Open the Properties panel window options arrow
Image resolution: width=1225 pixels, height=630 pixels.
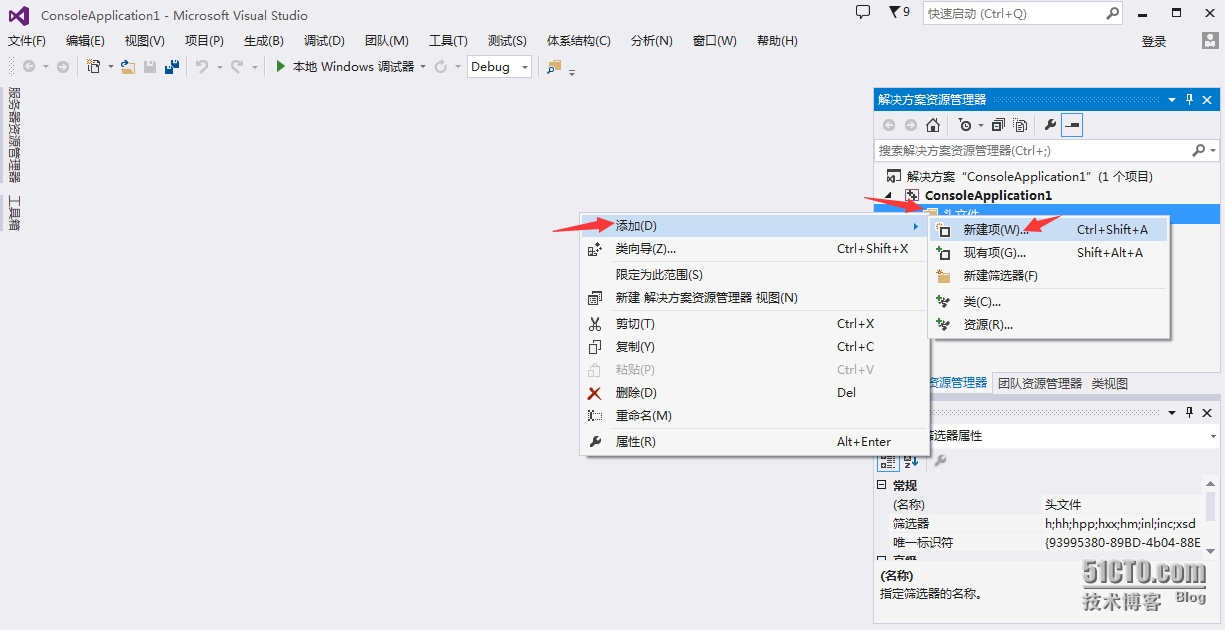point(1172,412)
